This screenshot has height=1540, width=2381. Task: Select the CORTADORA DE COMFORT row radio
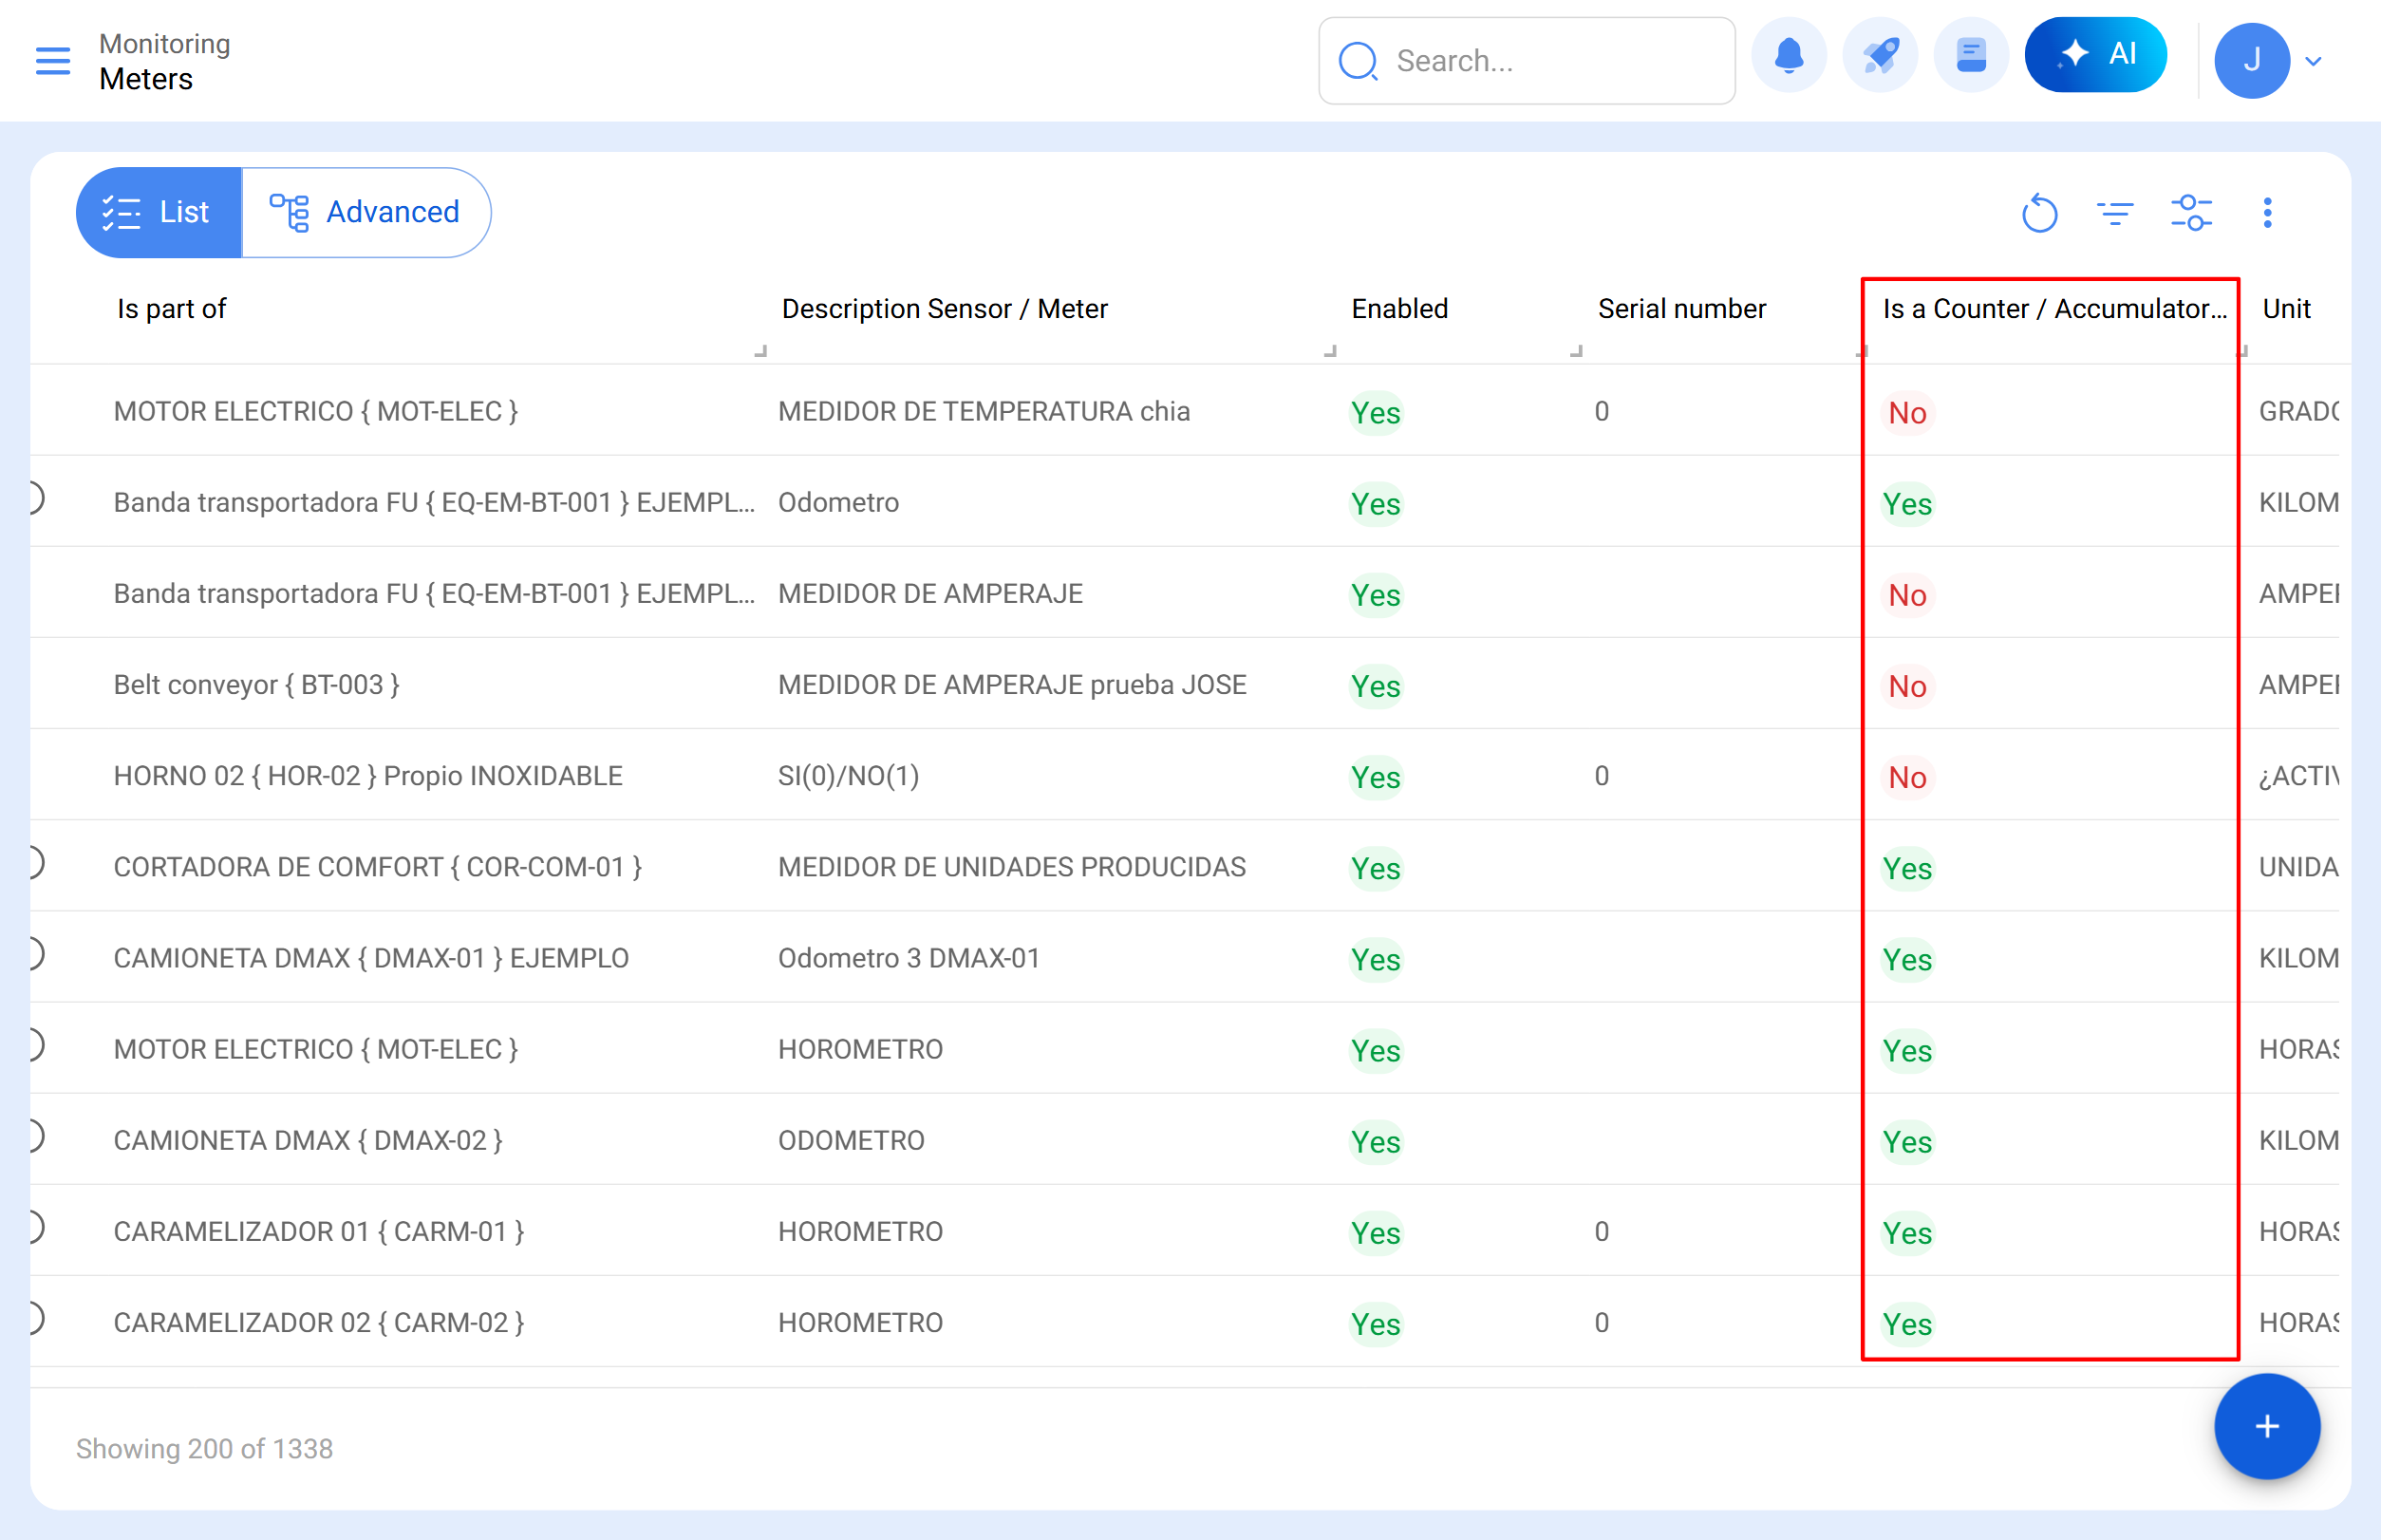[36, 863]
